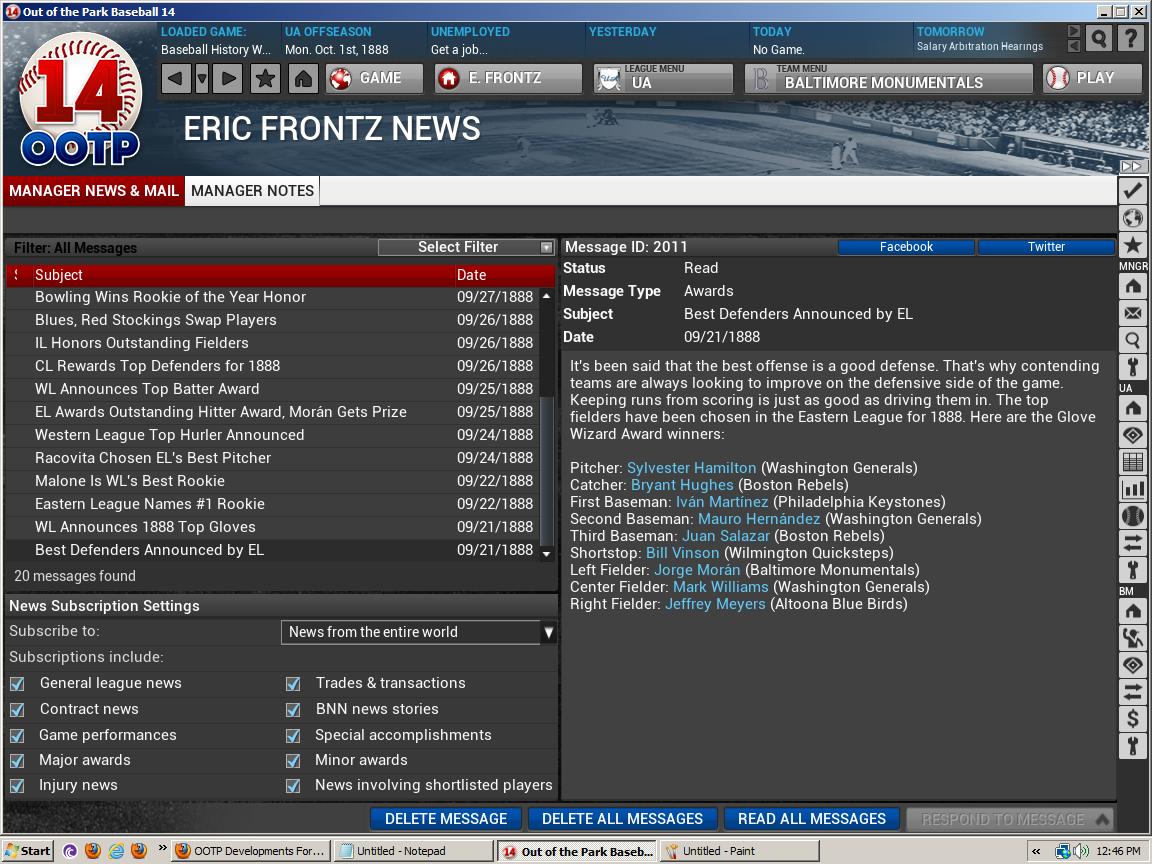
Task: Click the Delete All Messages button
Action: 622,819
